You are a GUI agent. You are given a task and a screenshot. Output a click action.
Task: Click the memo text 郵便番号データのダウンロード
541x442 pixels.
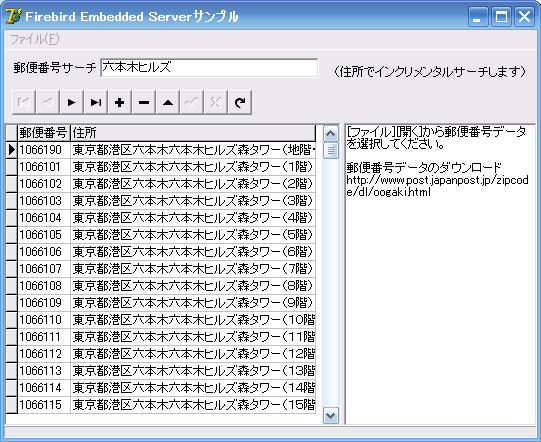pyautogui.click(x=424, y=168)
